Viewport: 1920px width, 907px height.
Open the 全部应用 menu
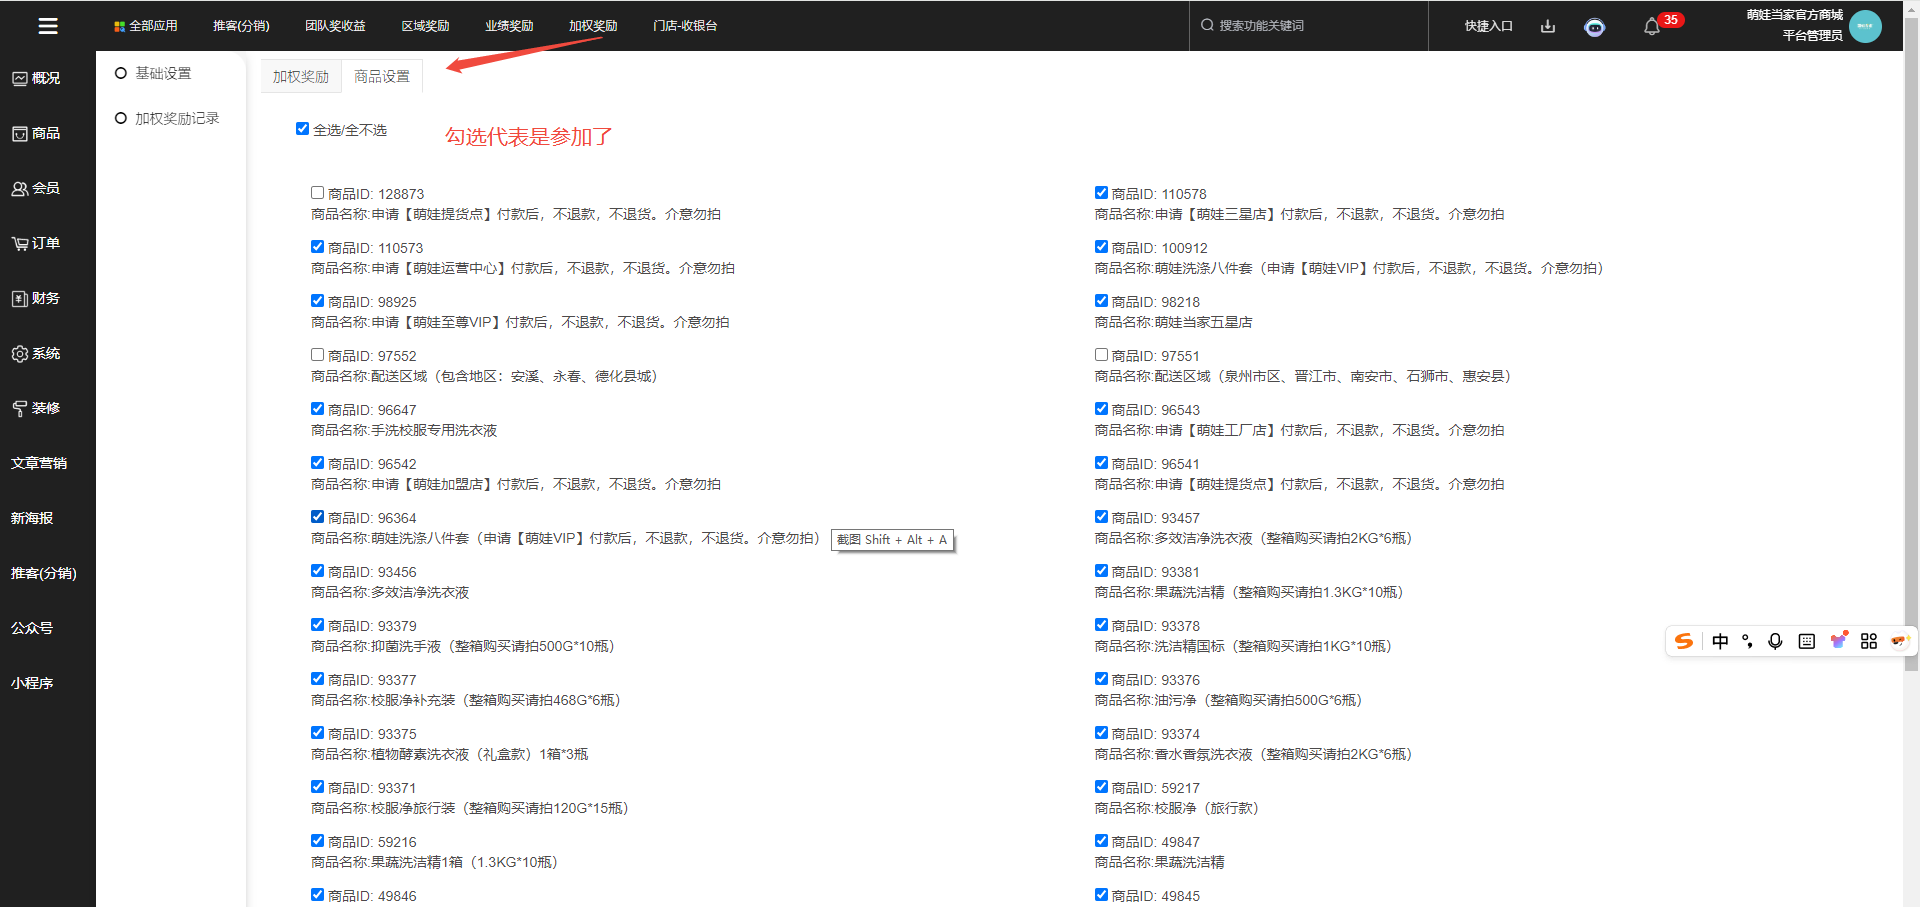pos(146,26)
